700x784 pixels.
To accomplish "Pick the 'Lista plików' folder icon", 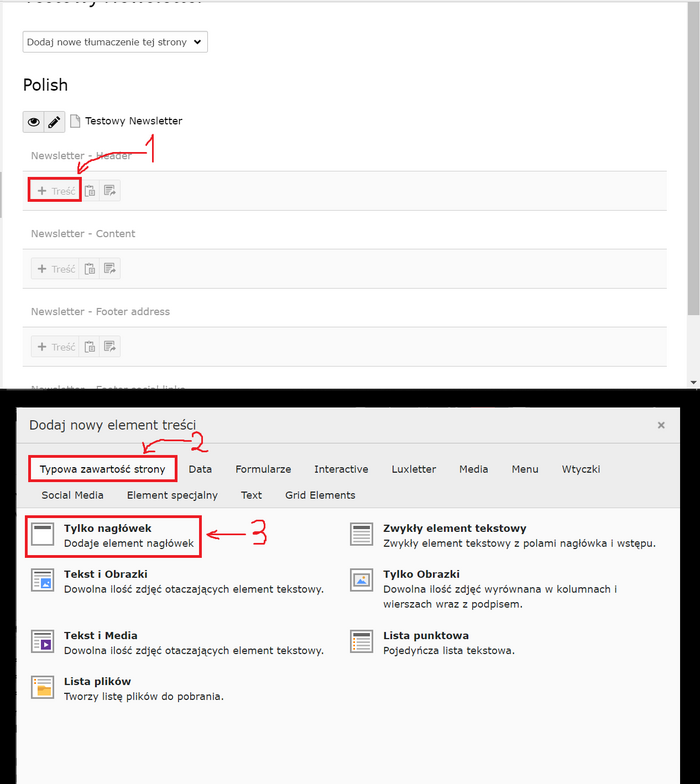I will (43, 687).
